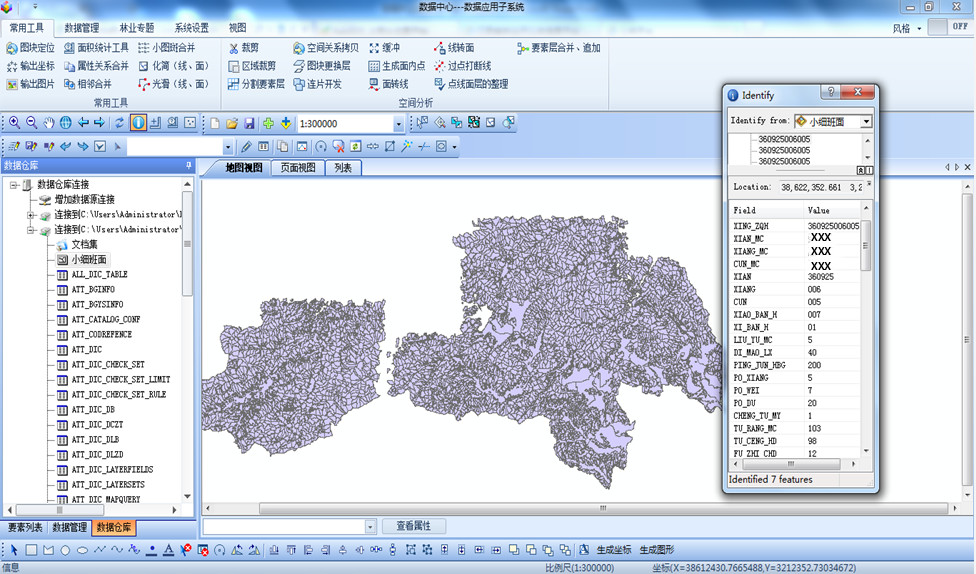Click the 缓冲 buffer tool
Viewport: 976px width, 574px height.
[384, 47]
